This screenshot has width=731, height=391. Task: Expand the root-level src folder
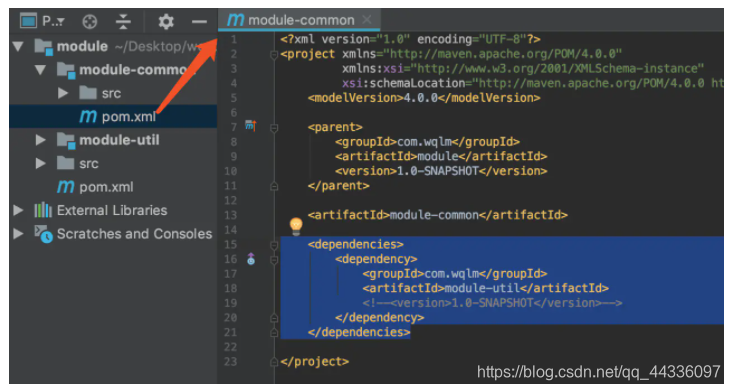[x=41, y=163]
